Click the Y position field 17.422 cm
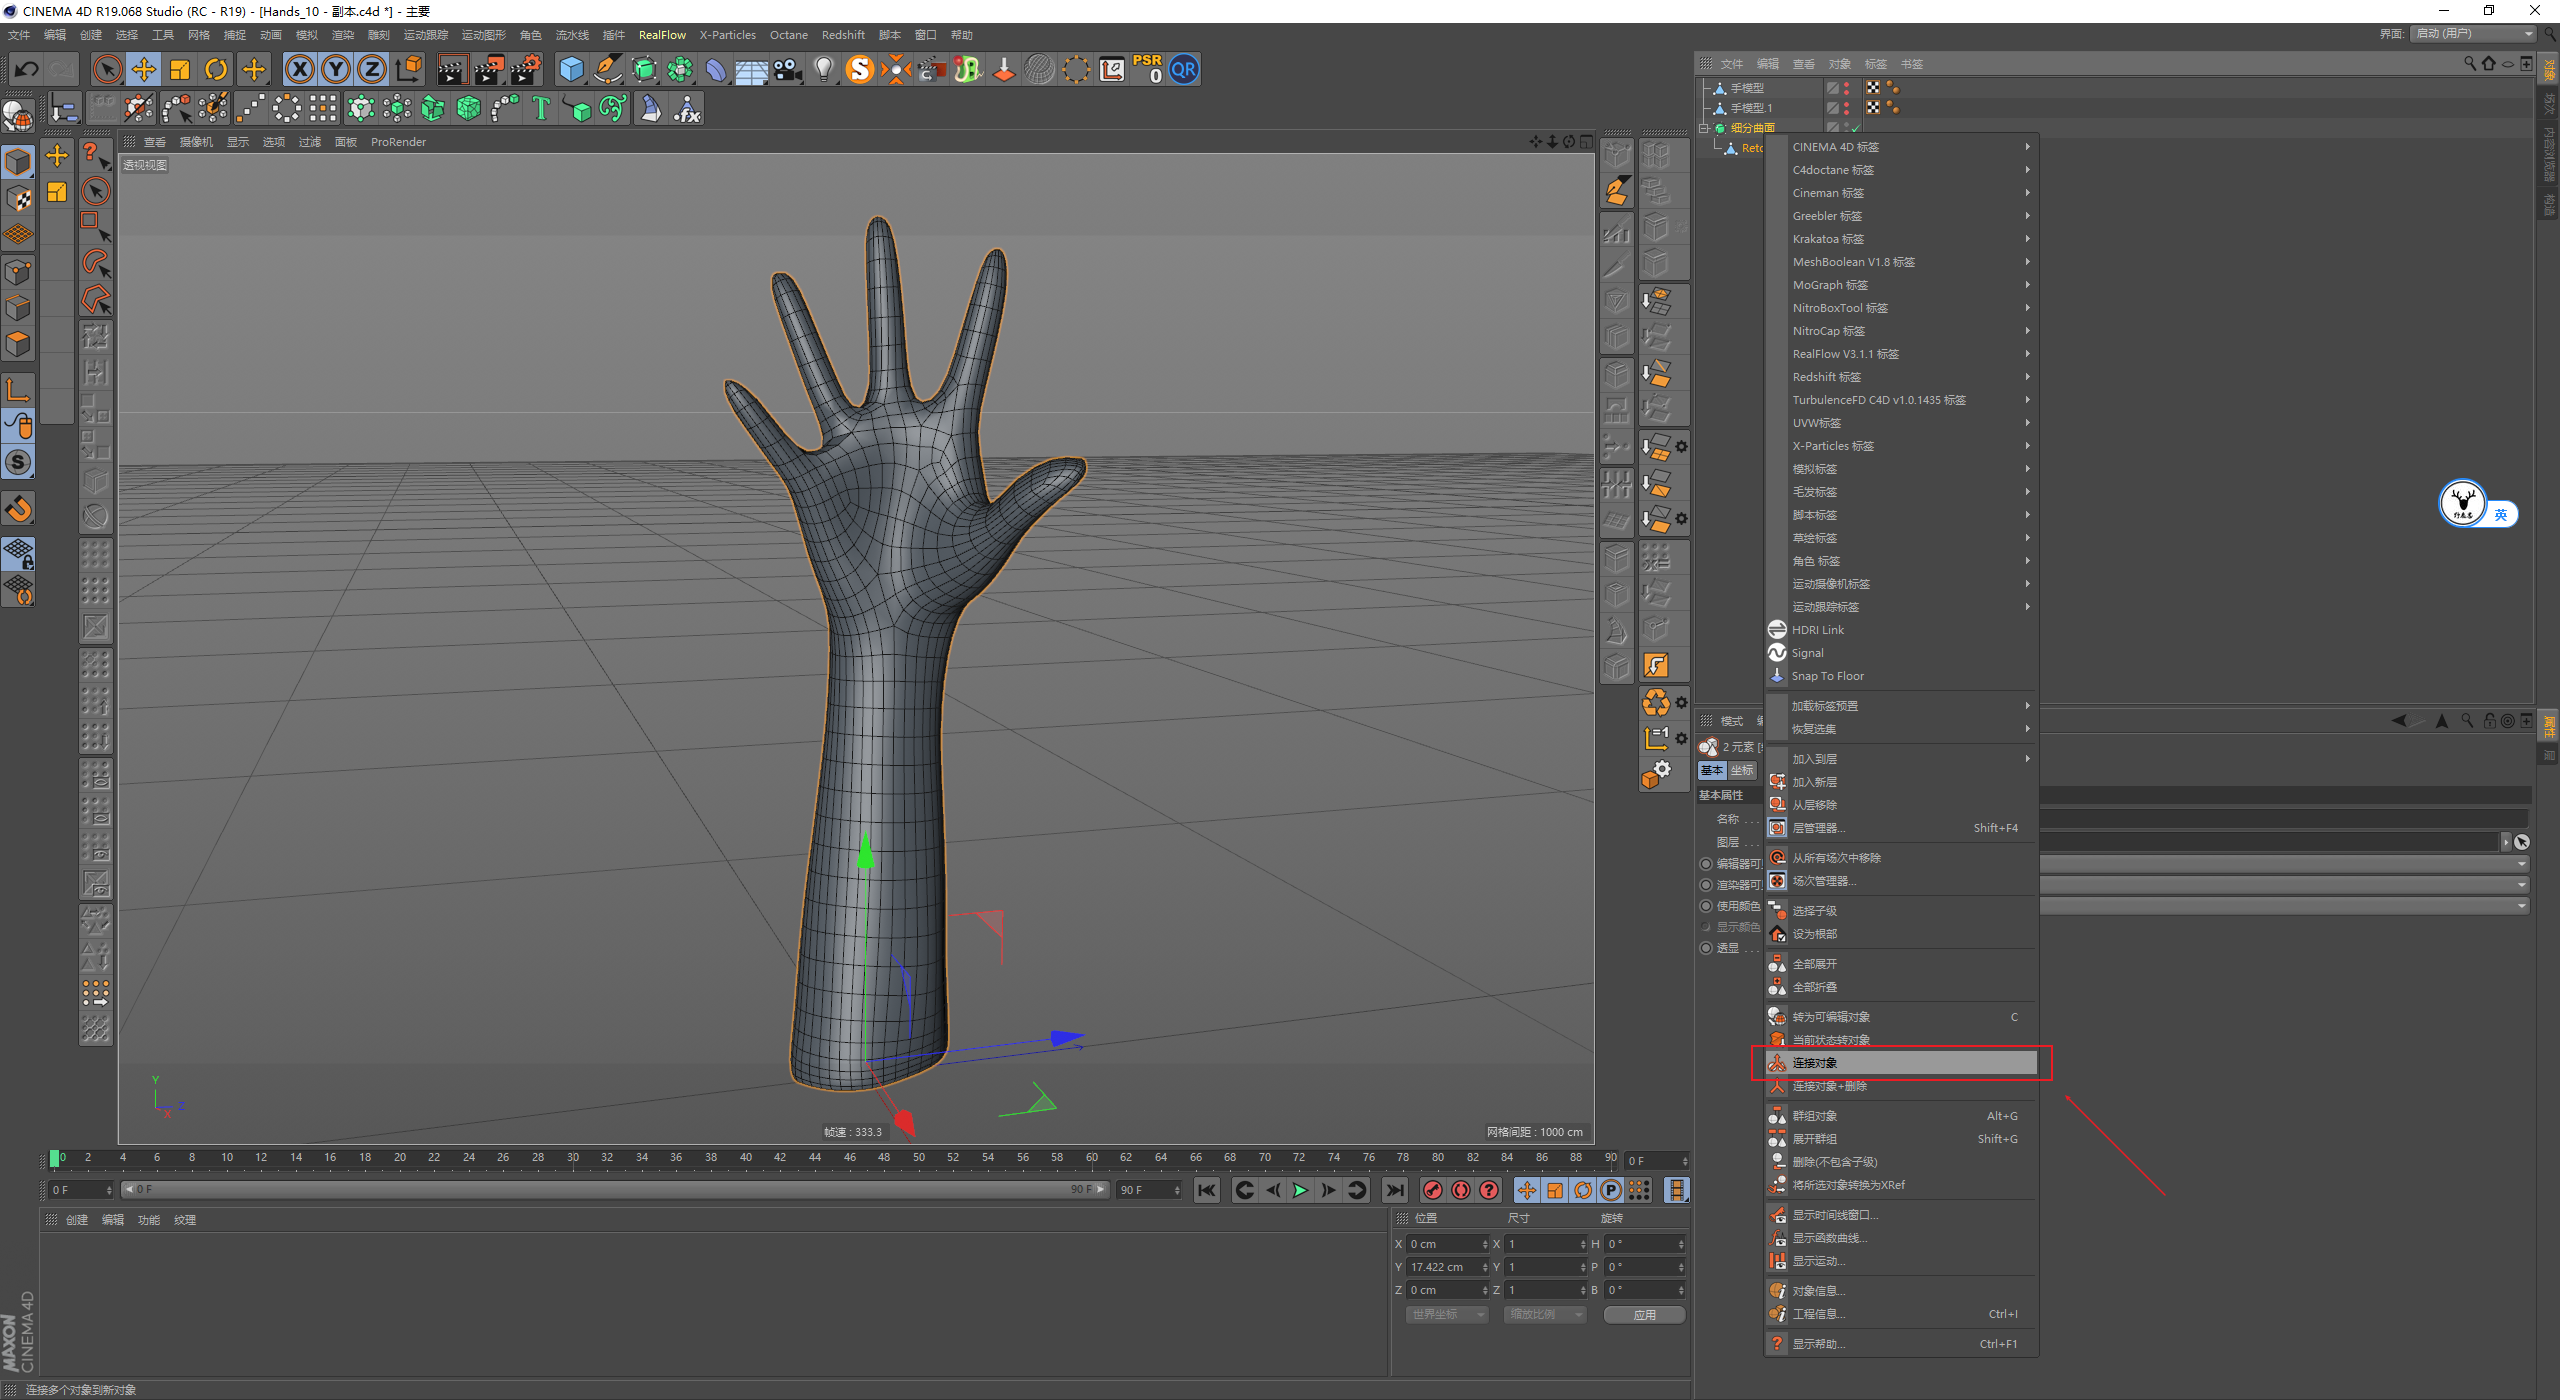Screen dimensions: 2560x1400 coord(1444,1267)
